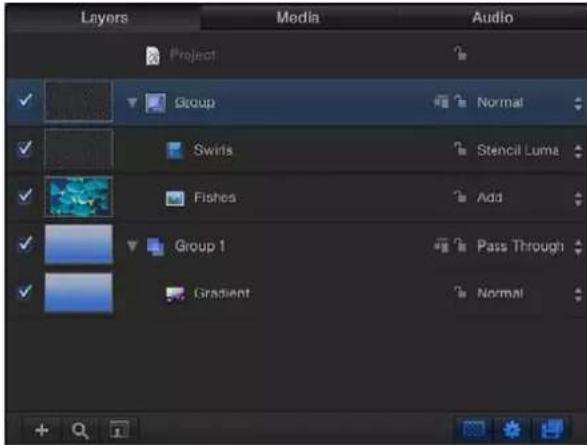The width and height of the screenshot is (587, 445).
Task: Toggle the lock on Swirls row
Action: pyautogui.click(x=460, y=149)
